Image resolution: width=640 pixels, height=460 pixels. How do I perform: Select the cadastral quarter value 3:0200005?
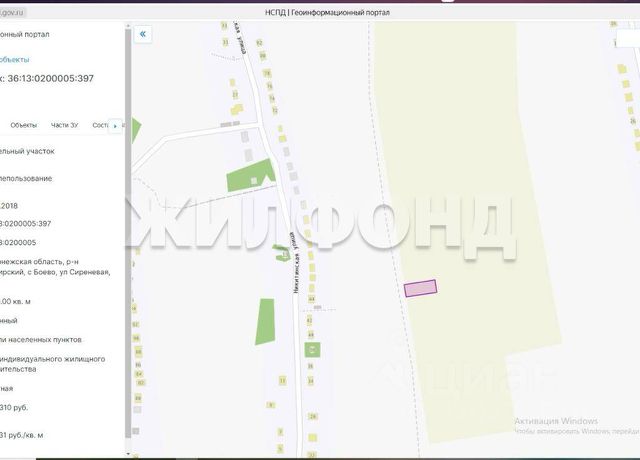18,242
